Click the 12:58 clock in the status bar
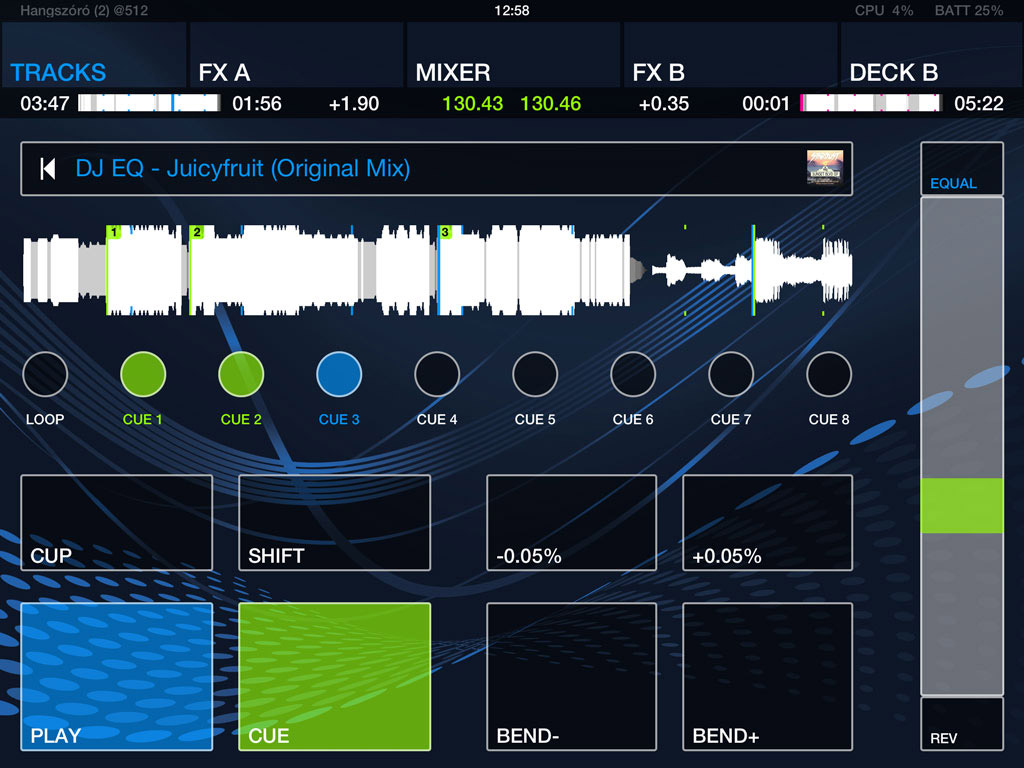1024x768 pixels. 512,10
